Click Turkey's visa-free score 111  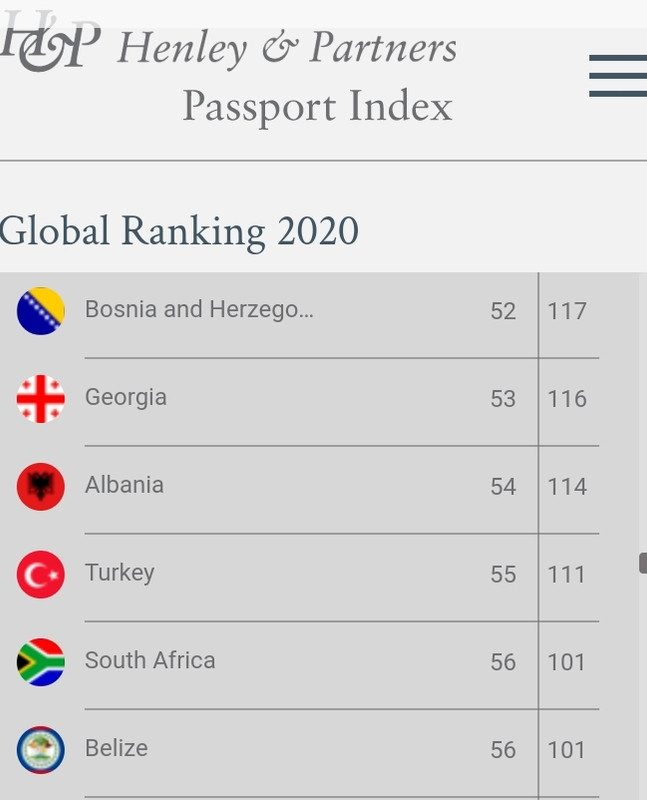(566, 574)
